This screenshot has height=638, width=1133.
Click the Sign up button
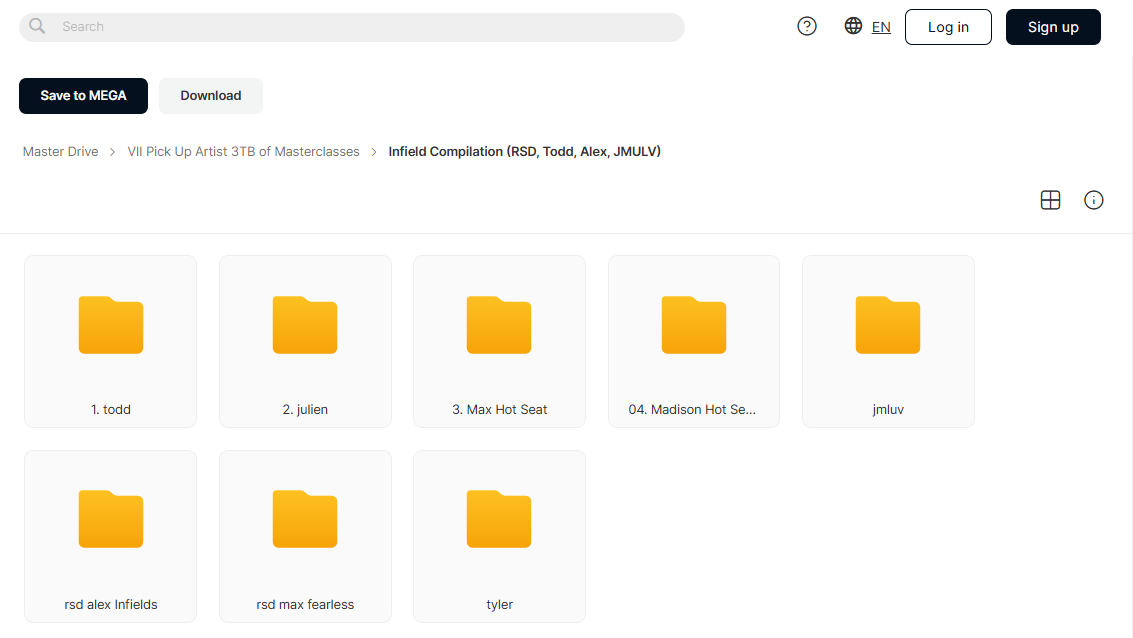point(1053,27)
